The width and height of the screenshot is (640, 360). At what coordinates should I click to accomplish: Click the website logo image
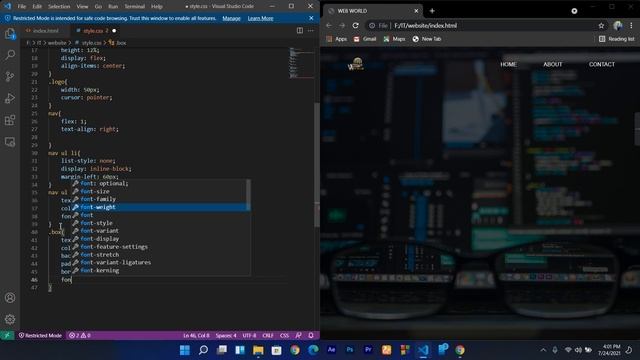(356, 64)
